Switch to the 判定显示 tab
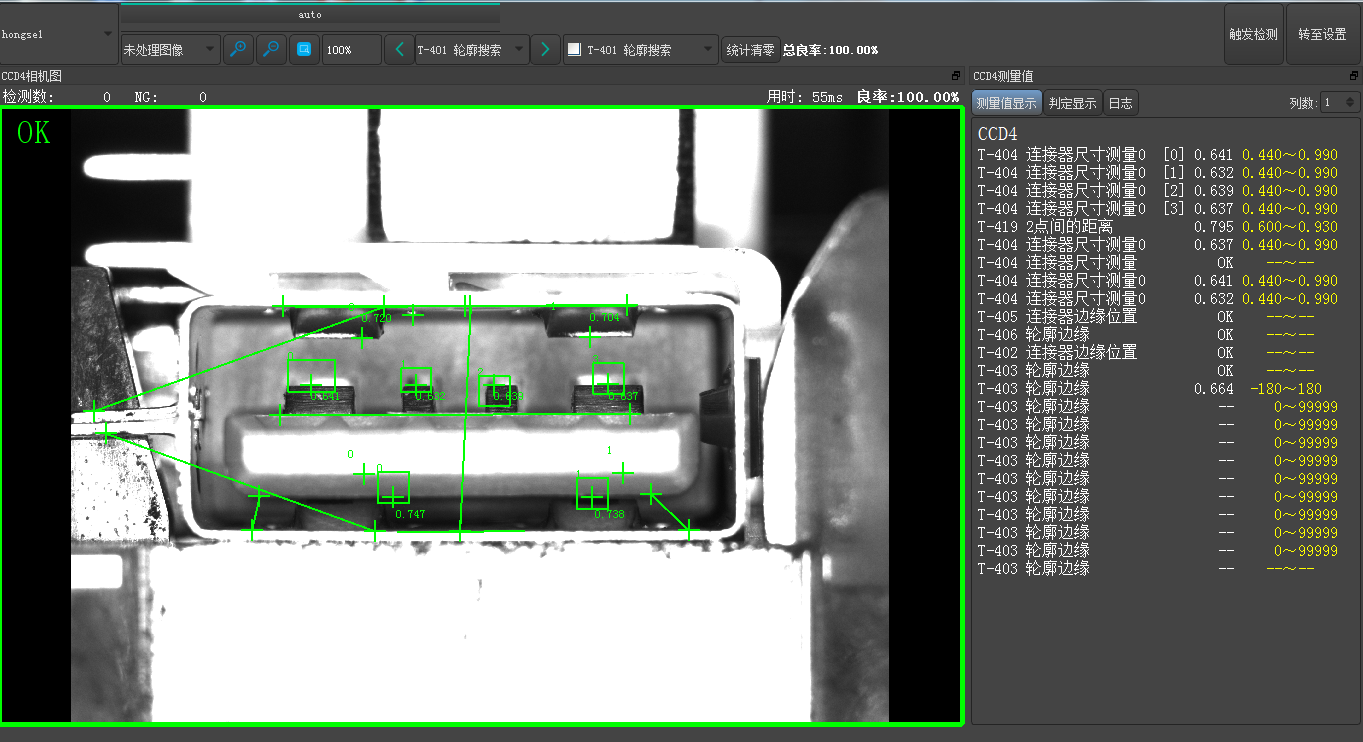Image resolution: width=1363 pixels, height=742 pixels. [x=1072, y=103]
